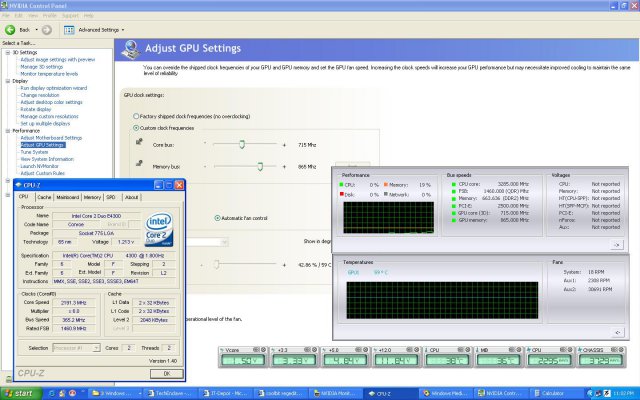Open Manage 3D settings link
Viewport: 640px width, 400px height.
[x=42, y=67]
